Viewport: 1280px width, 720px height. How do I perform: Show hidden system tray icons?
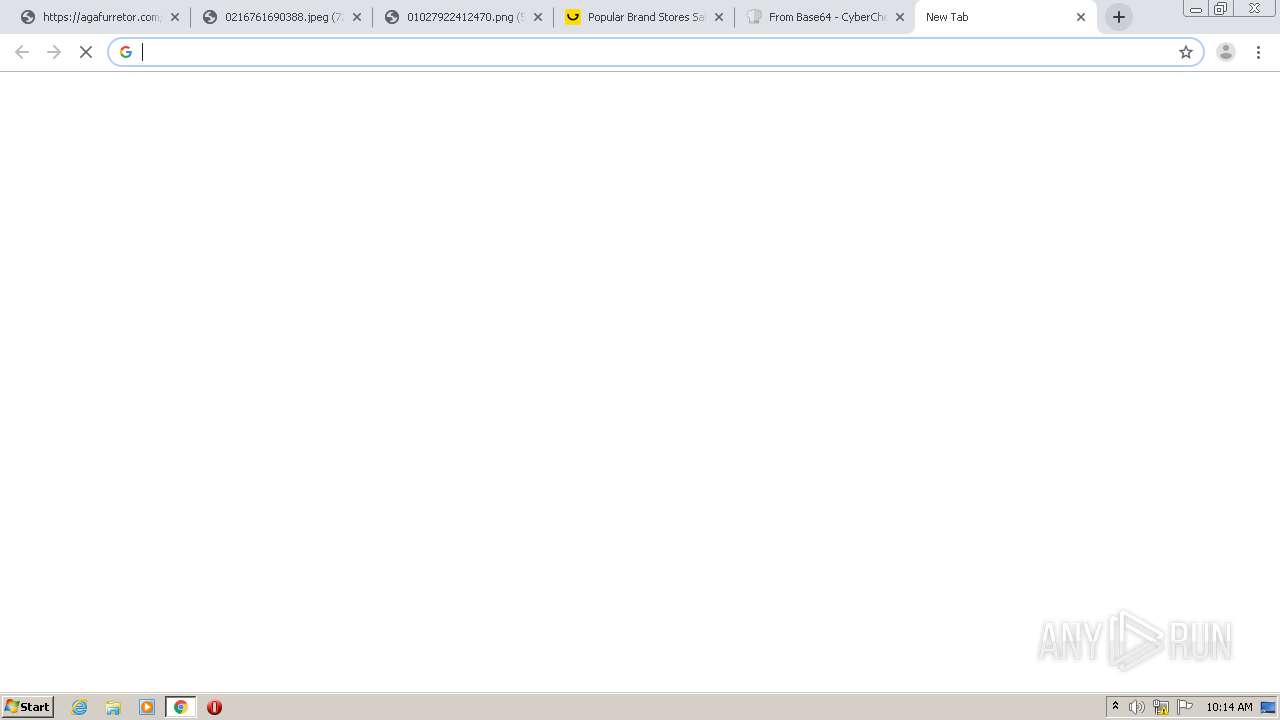pos(1115,707)
